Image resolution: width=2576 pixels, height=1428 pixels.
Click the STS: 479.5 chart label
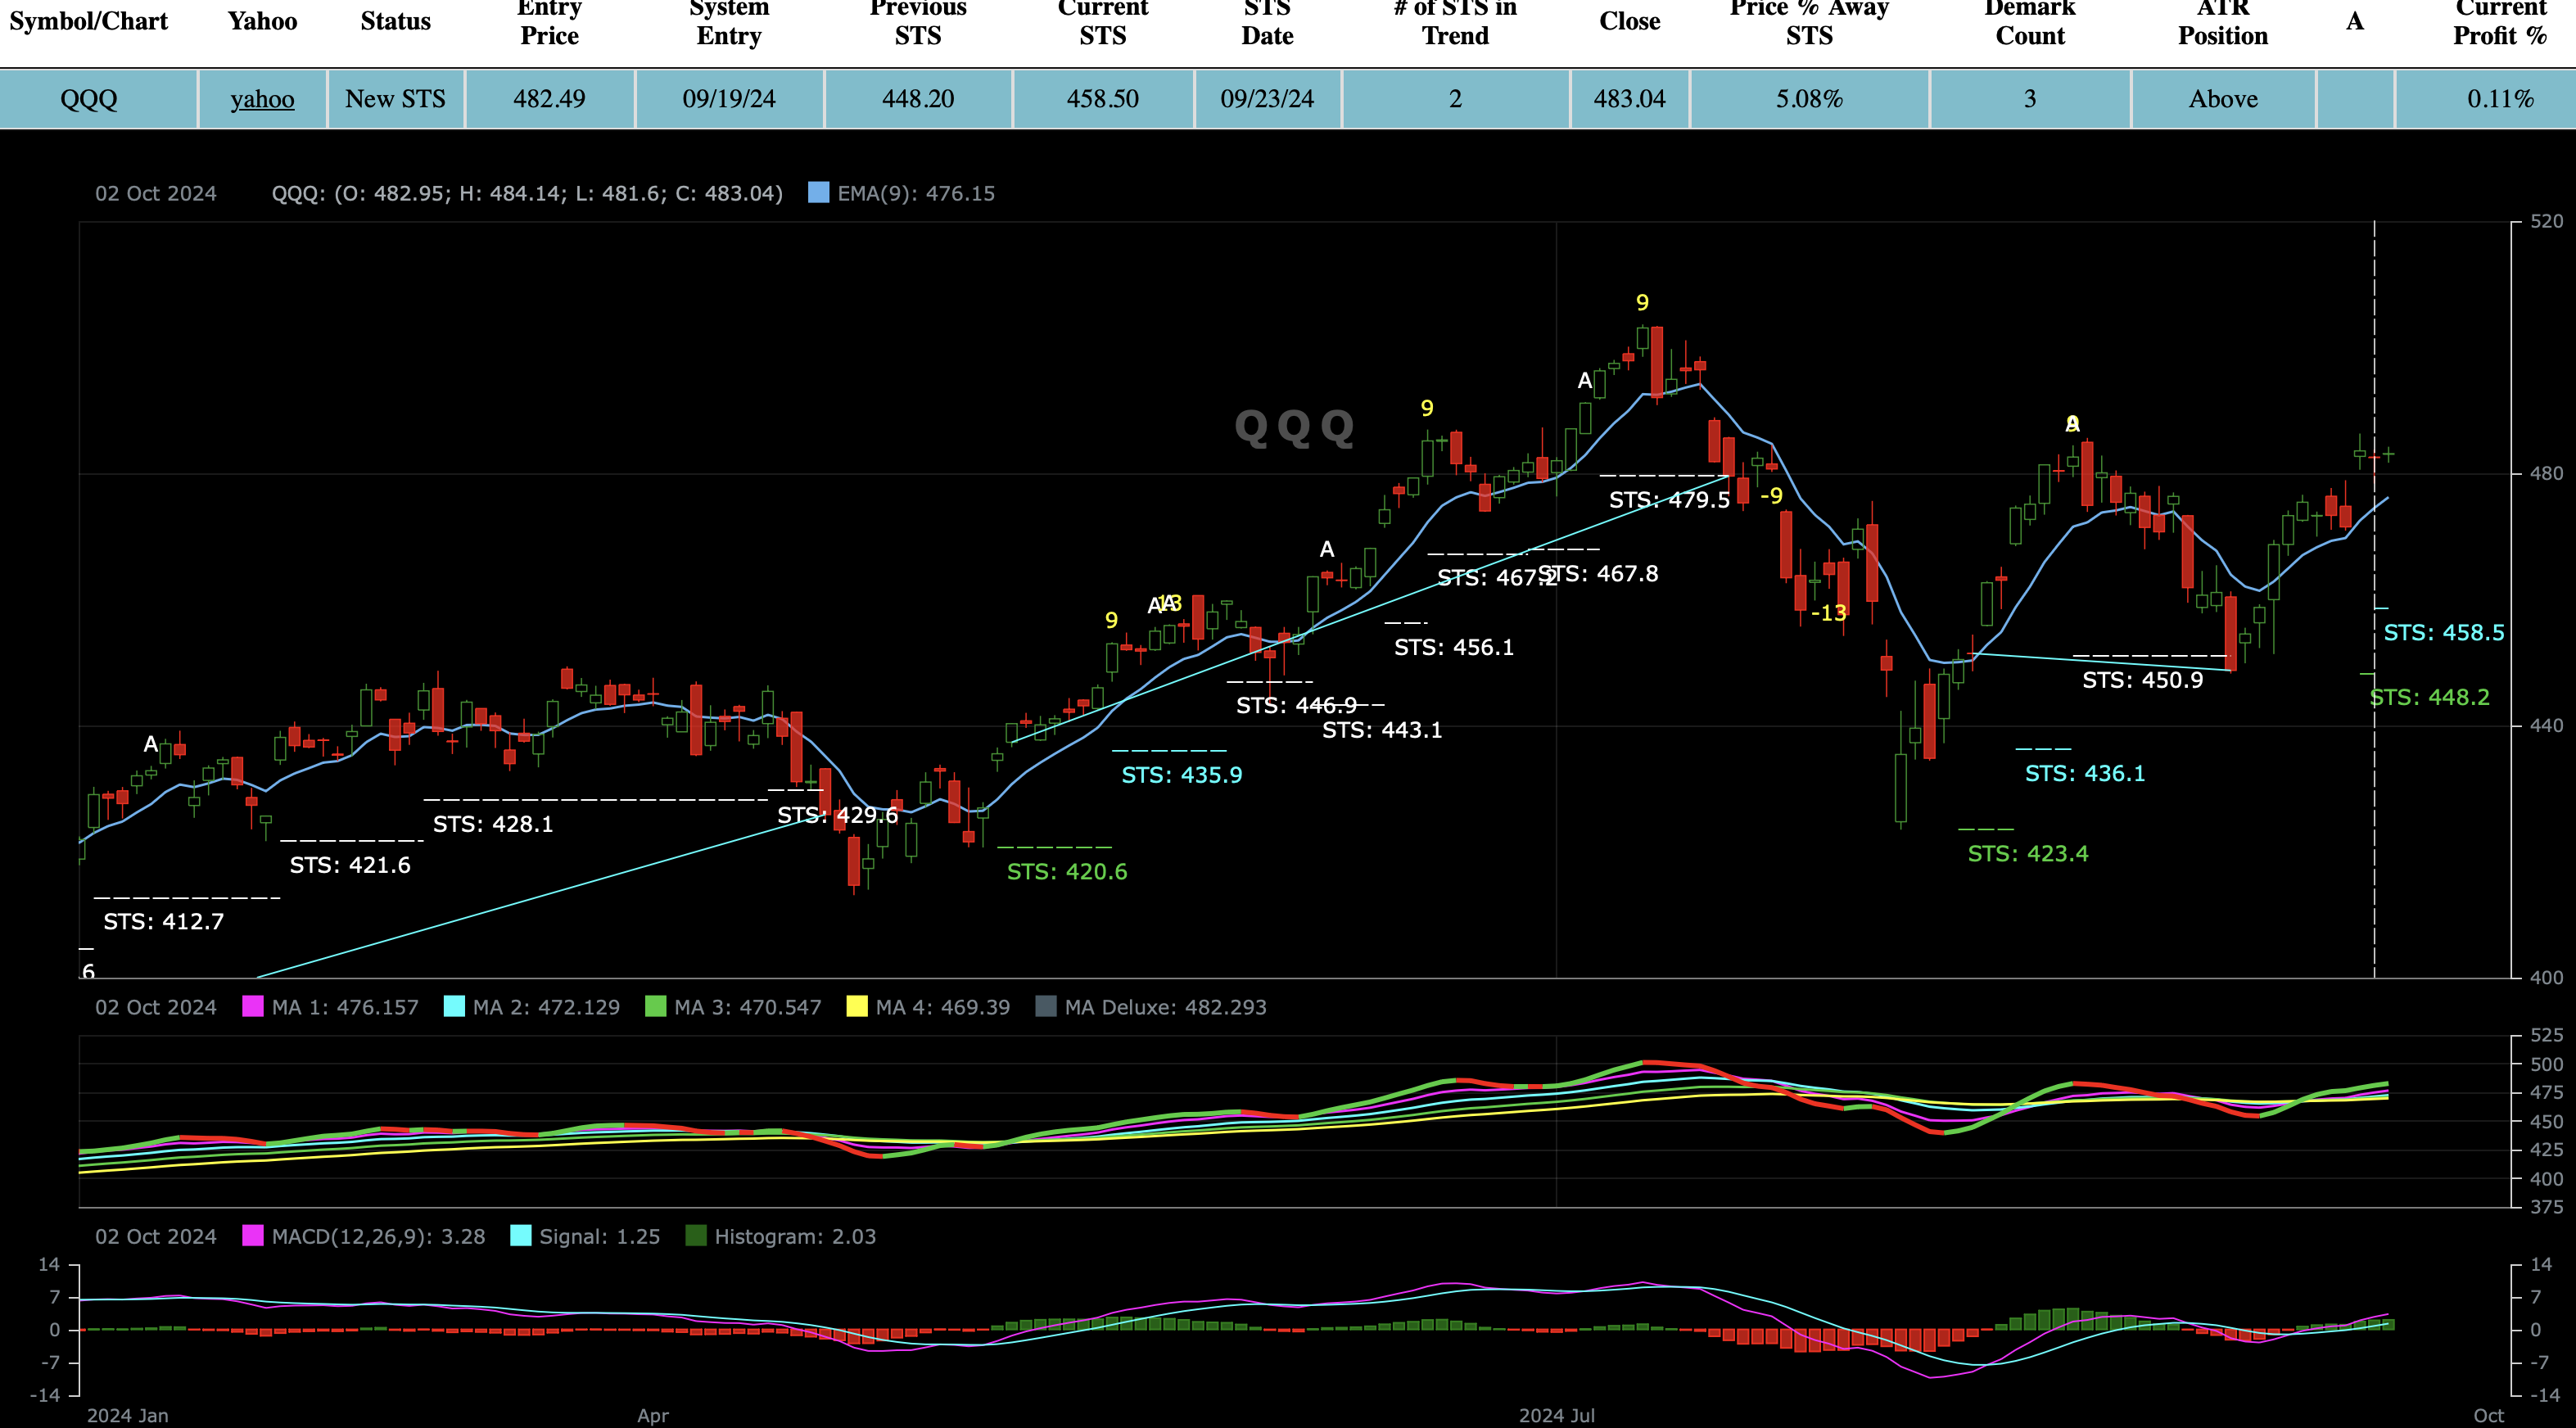pos(1669,500)
